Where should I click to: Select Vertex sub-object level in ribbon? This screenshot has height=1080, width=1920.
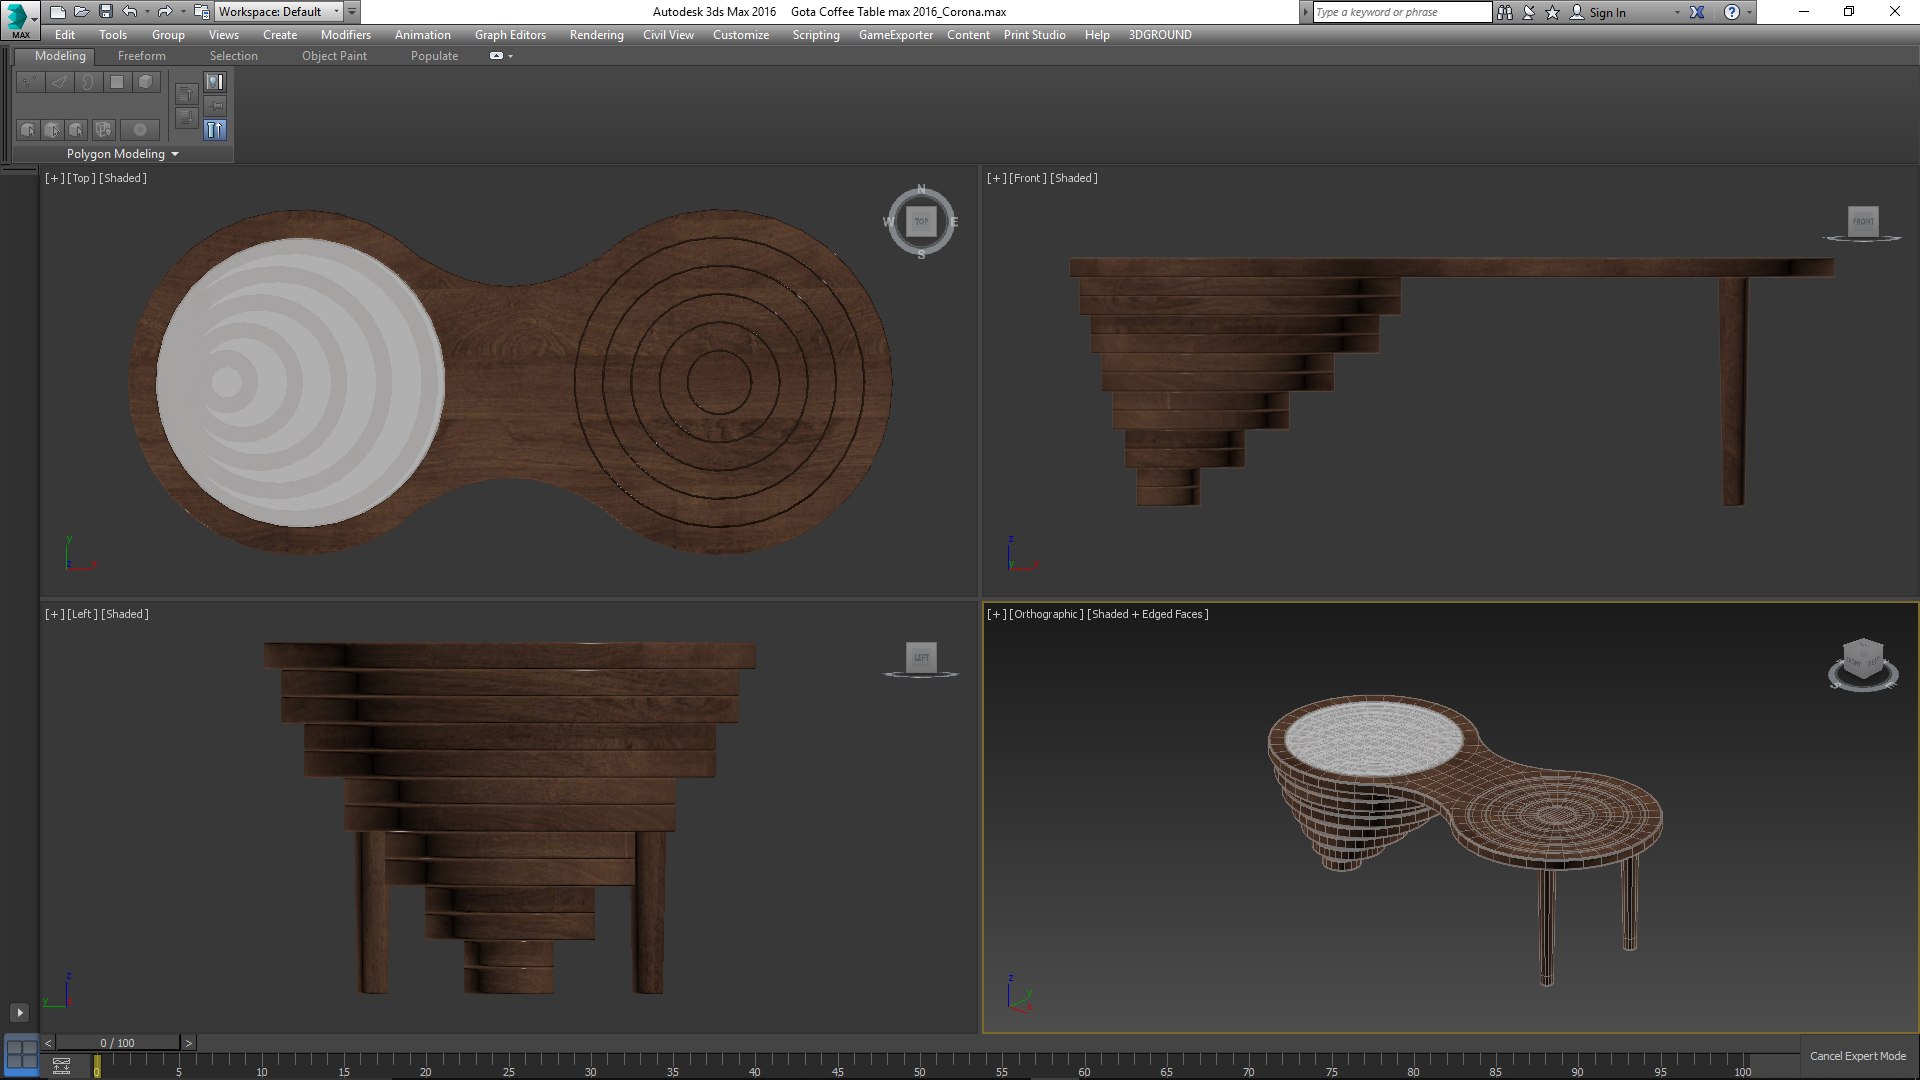tap(30, 82)
